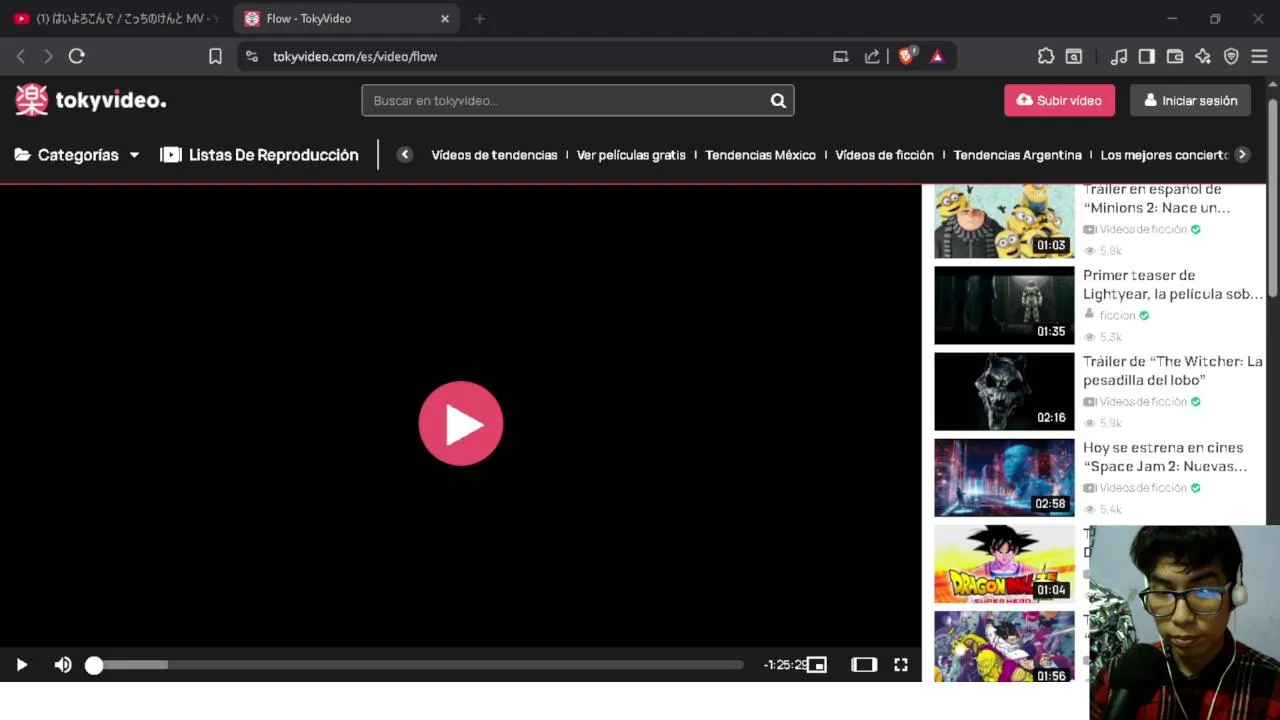Viewport: 1280px width, 720px height.
Task: Open the Minions 2 trailer thumbnail
Action: click(1004, 221)
